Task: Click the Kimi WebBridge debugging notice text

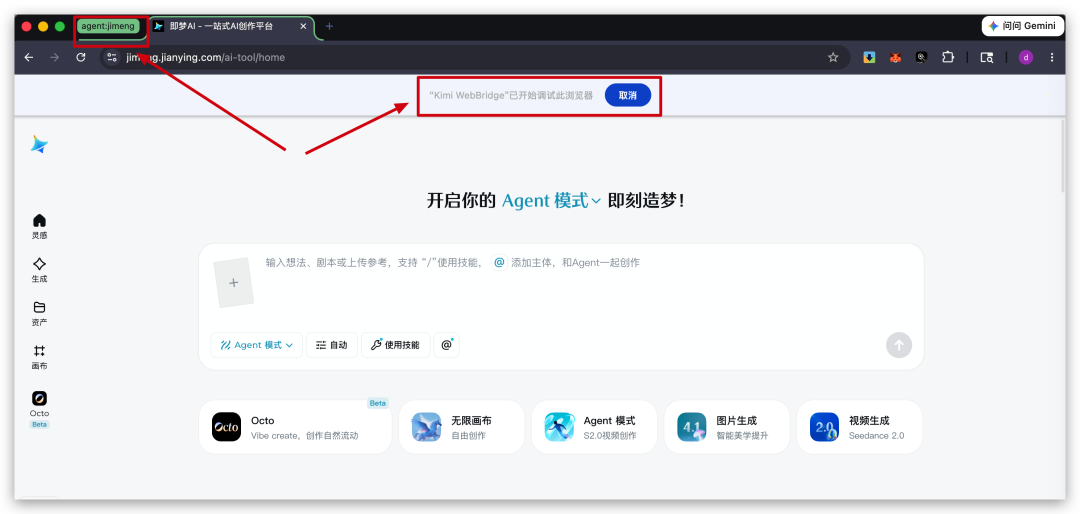Action: (510, 95)
